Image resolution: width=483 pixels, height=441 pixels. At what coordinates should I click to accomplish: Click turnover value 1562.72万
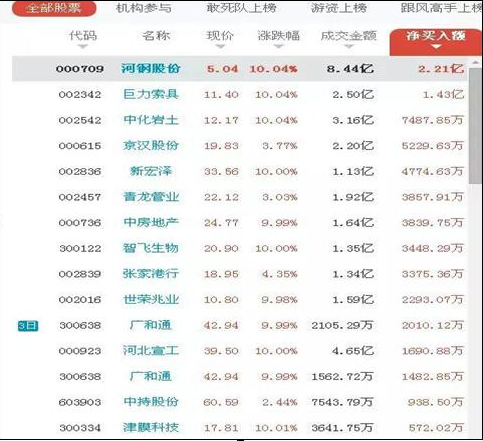point(342,377)
